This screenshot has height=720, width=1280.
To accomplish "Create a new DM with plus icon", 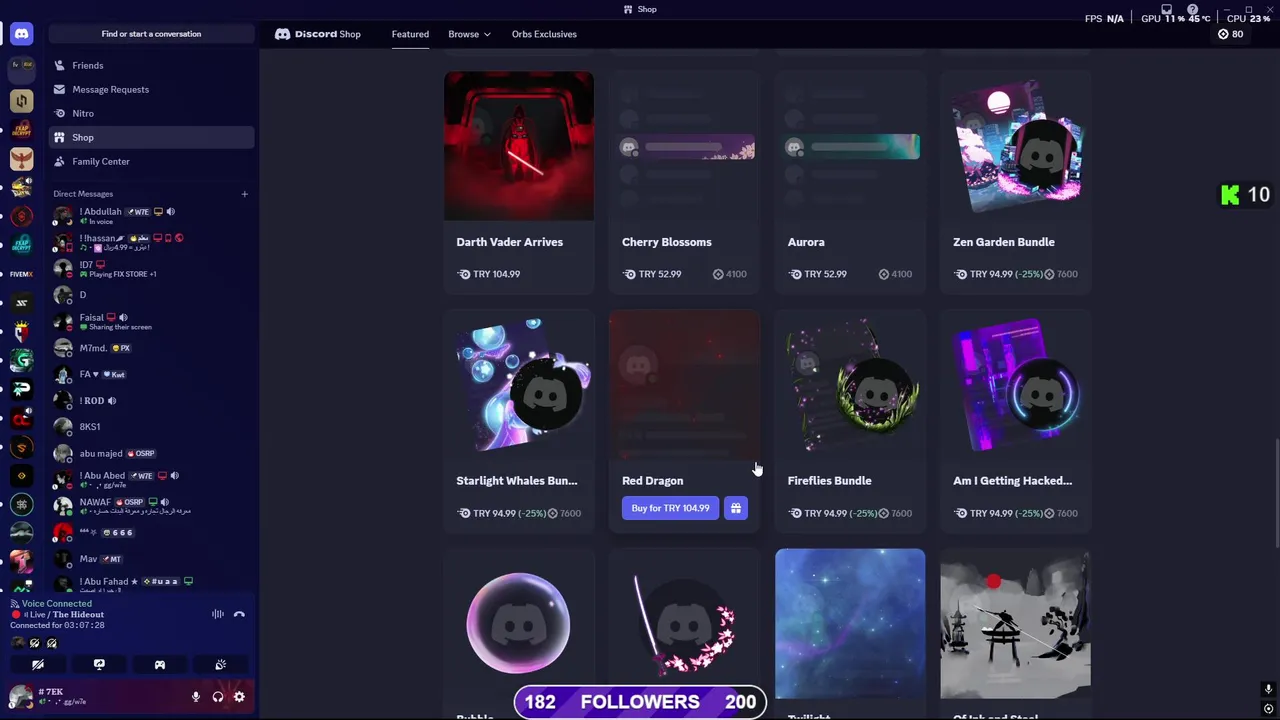I will pyautogui.click(x=244, y=194).
